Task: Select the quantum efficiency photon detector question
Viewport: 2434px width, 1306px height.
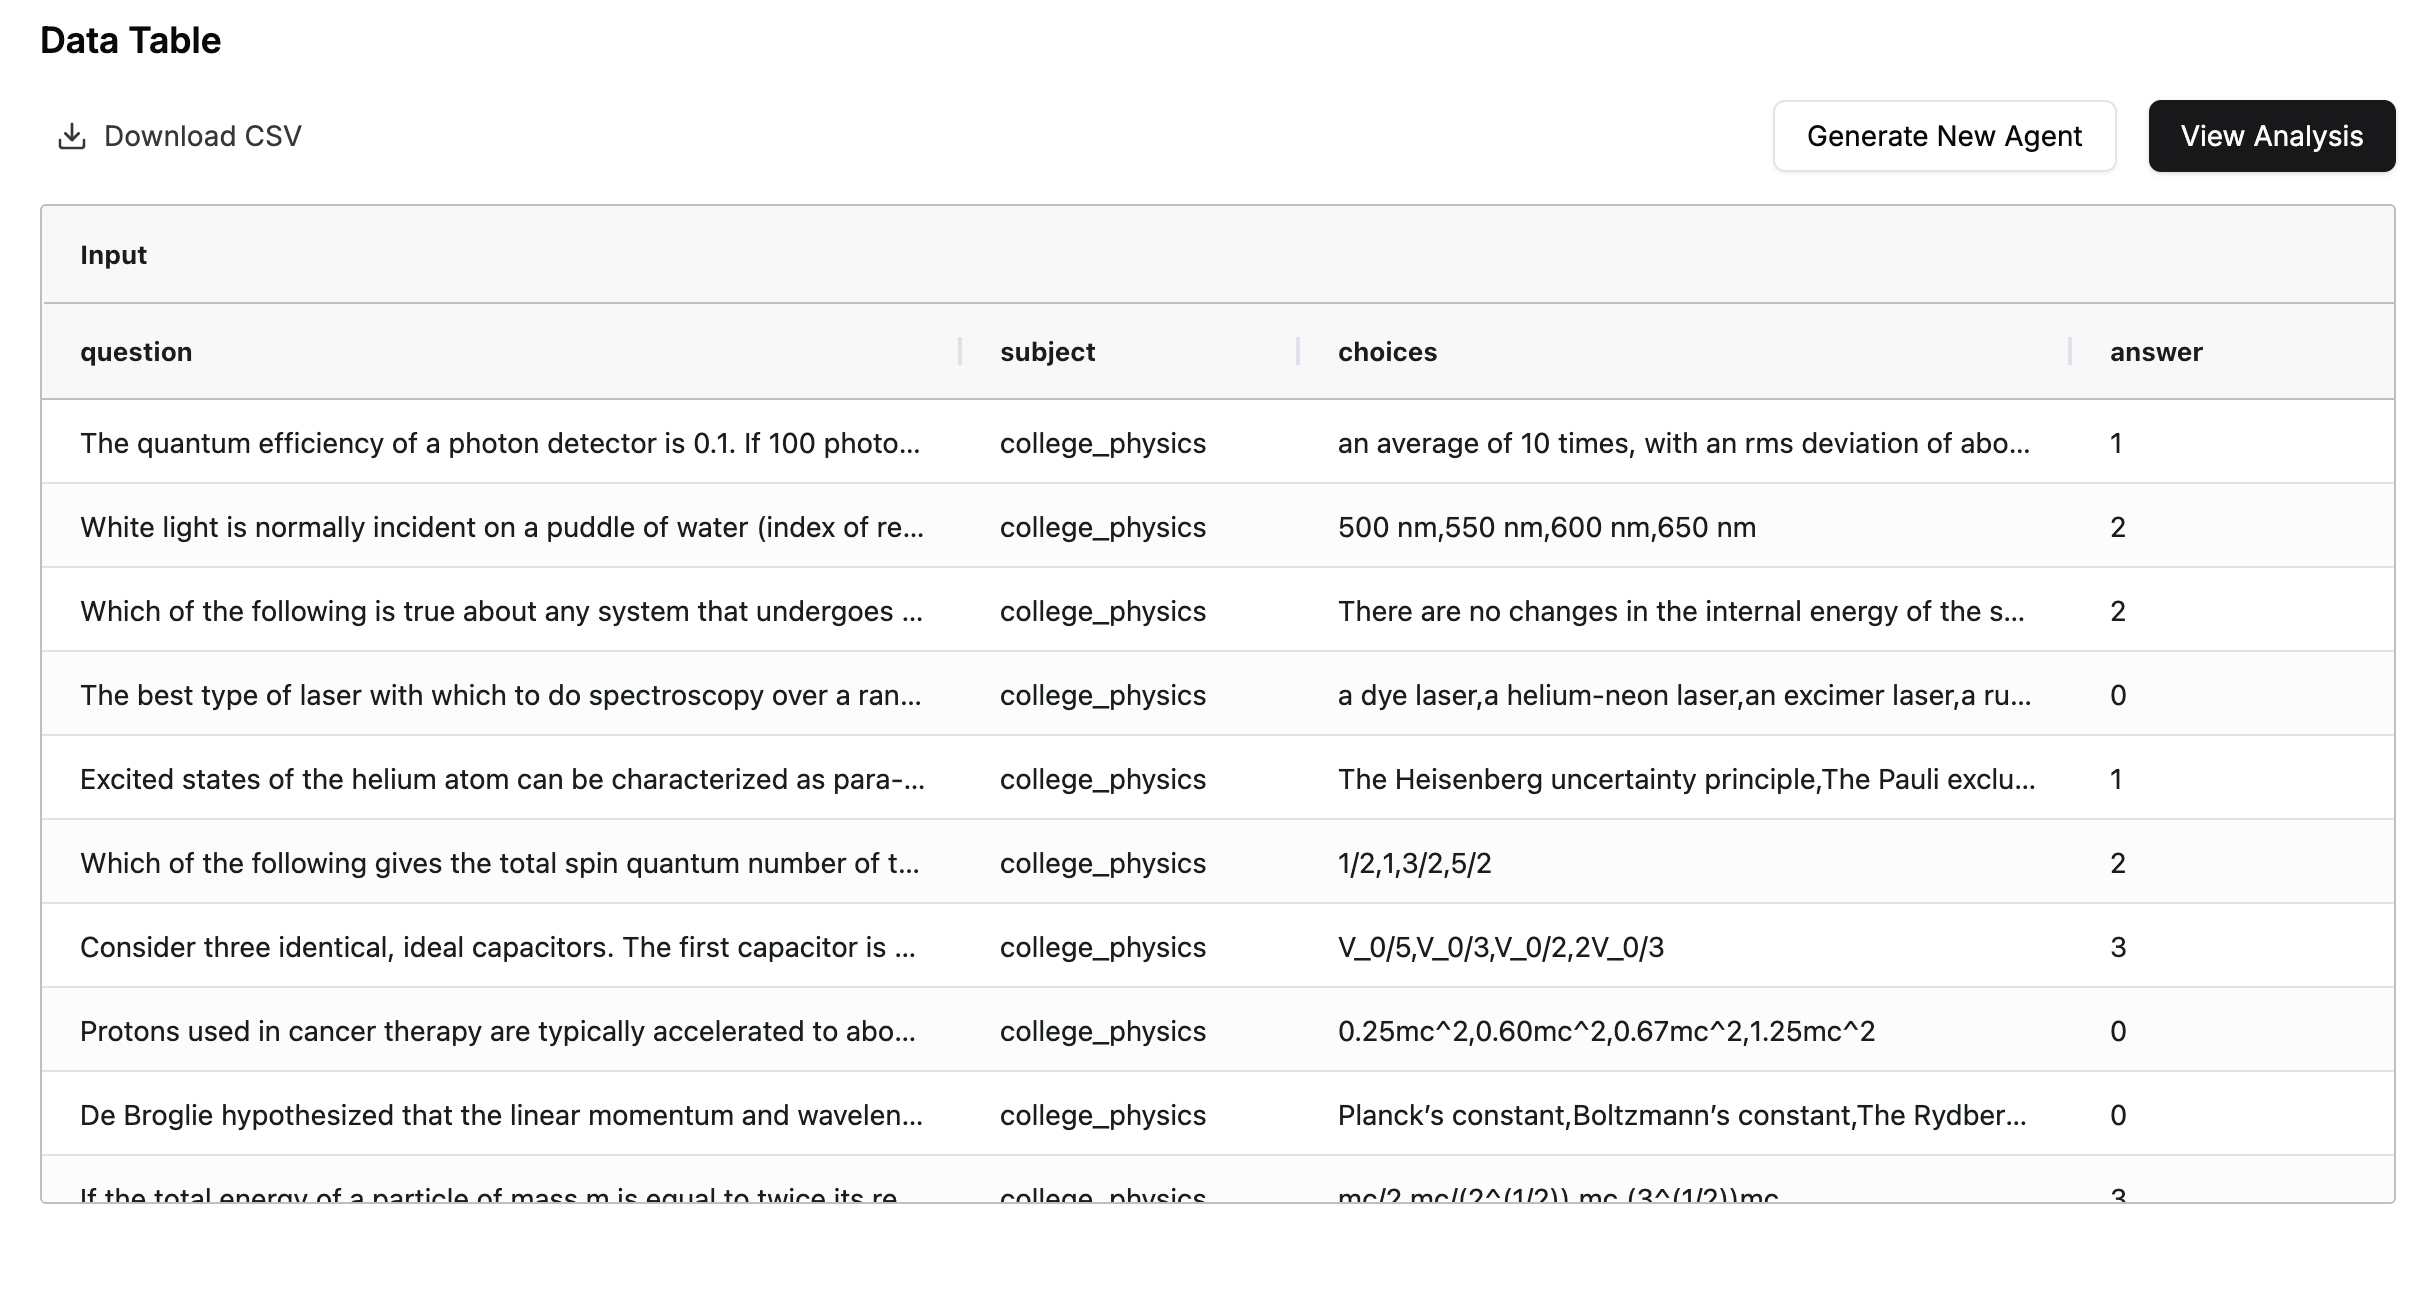Action: [500, 443]
